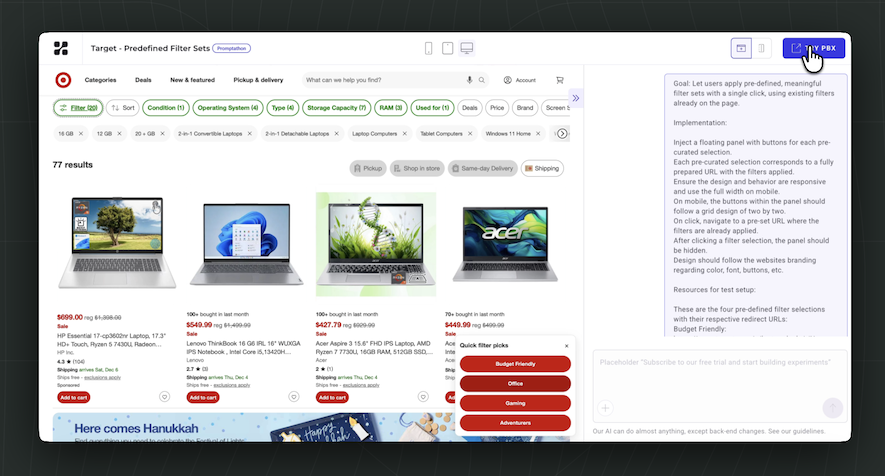885x476 pixels.
Task: Click the send arrow button in chat
Action: coord(833,408)
